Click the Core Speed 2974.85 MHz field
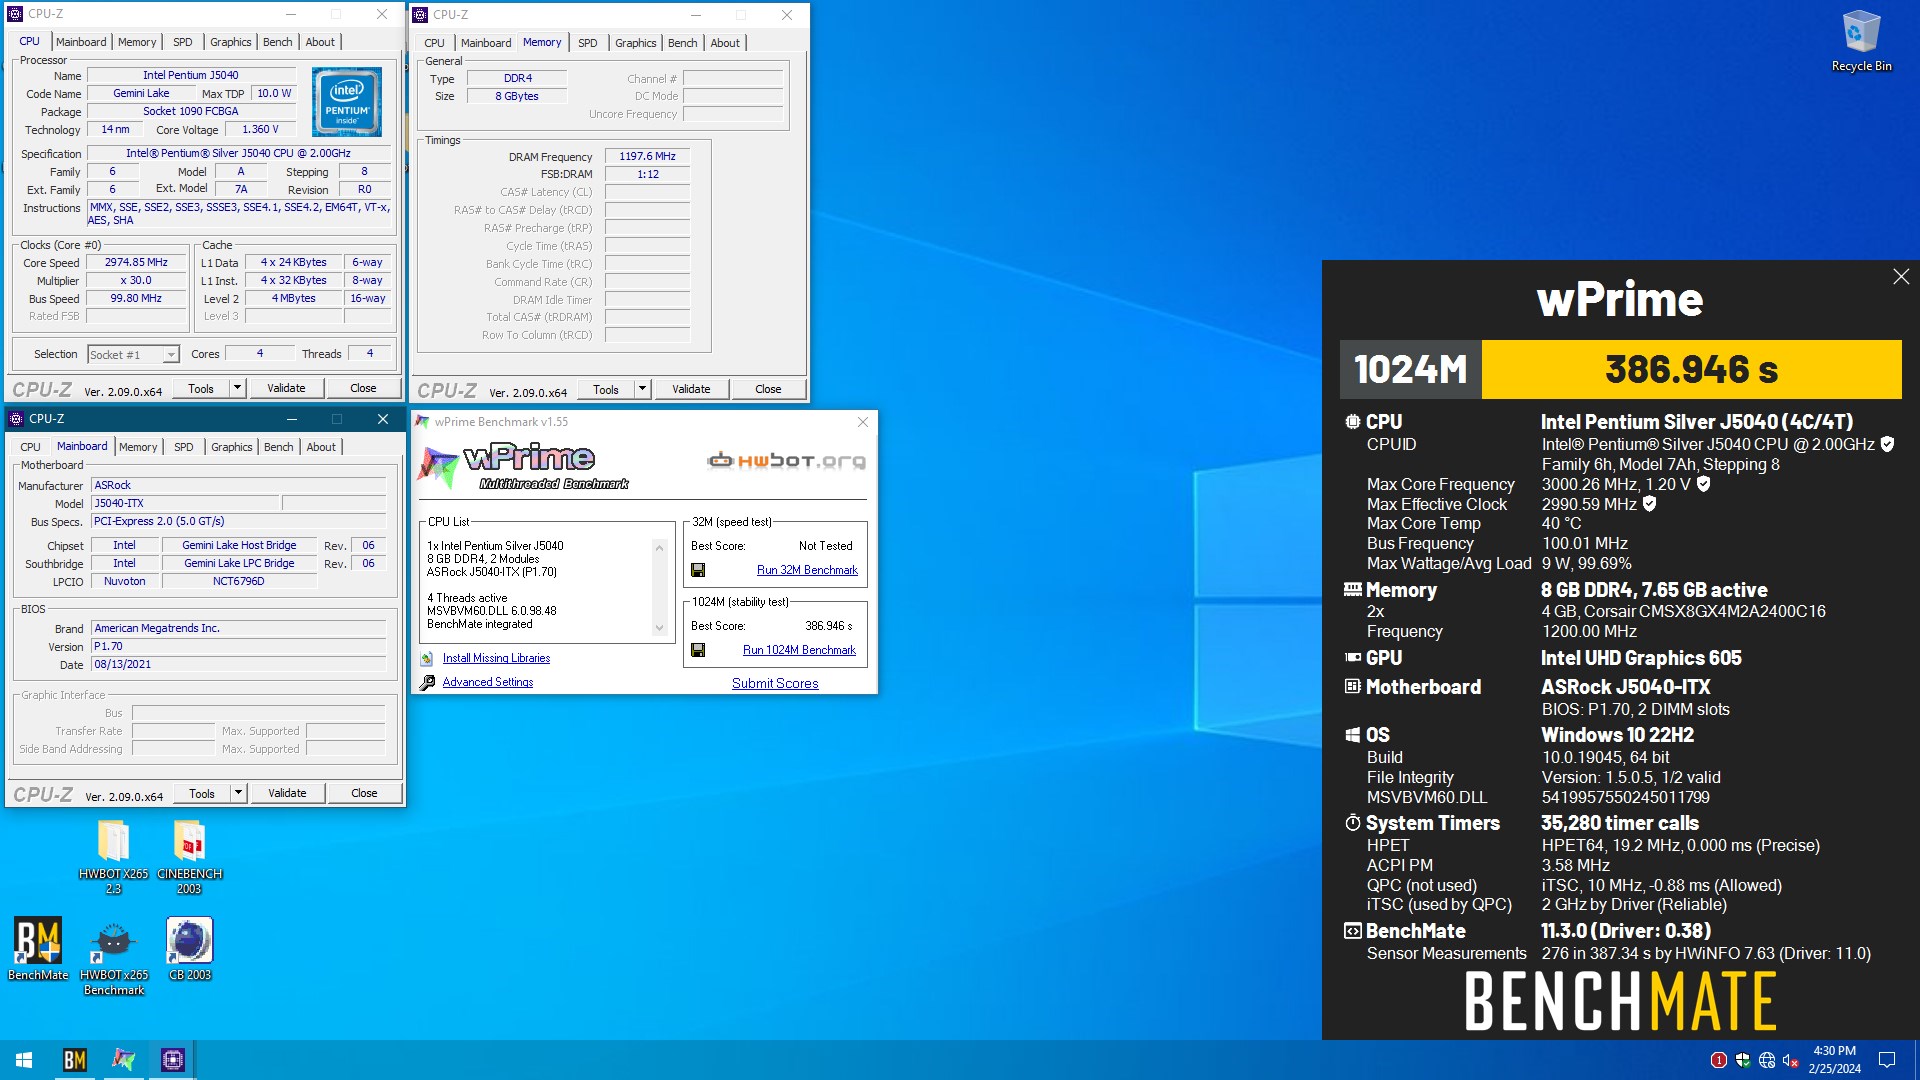 pos(136,262)
